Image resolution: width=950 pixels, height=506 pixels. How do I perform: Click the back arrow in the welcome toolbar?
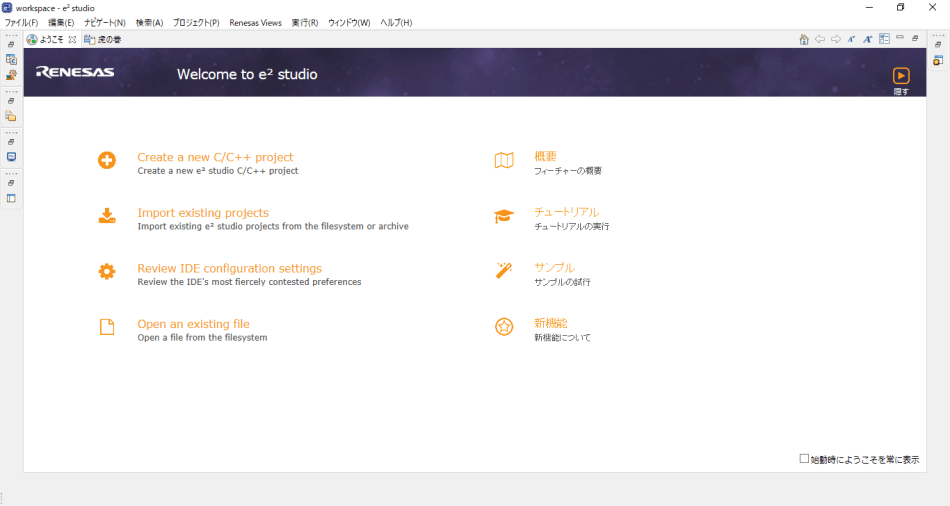[x=820, y=39]
